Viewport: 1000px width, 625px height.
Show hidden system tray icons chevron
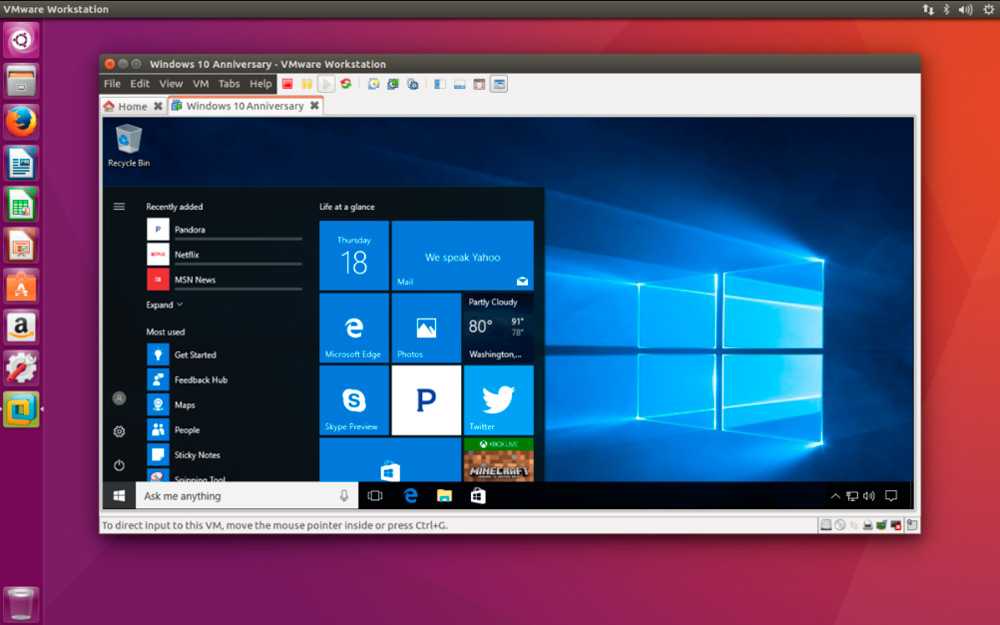(x=836, y=496)
